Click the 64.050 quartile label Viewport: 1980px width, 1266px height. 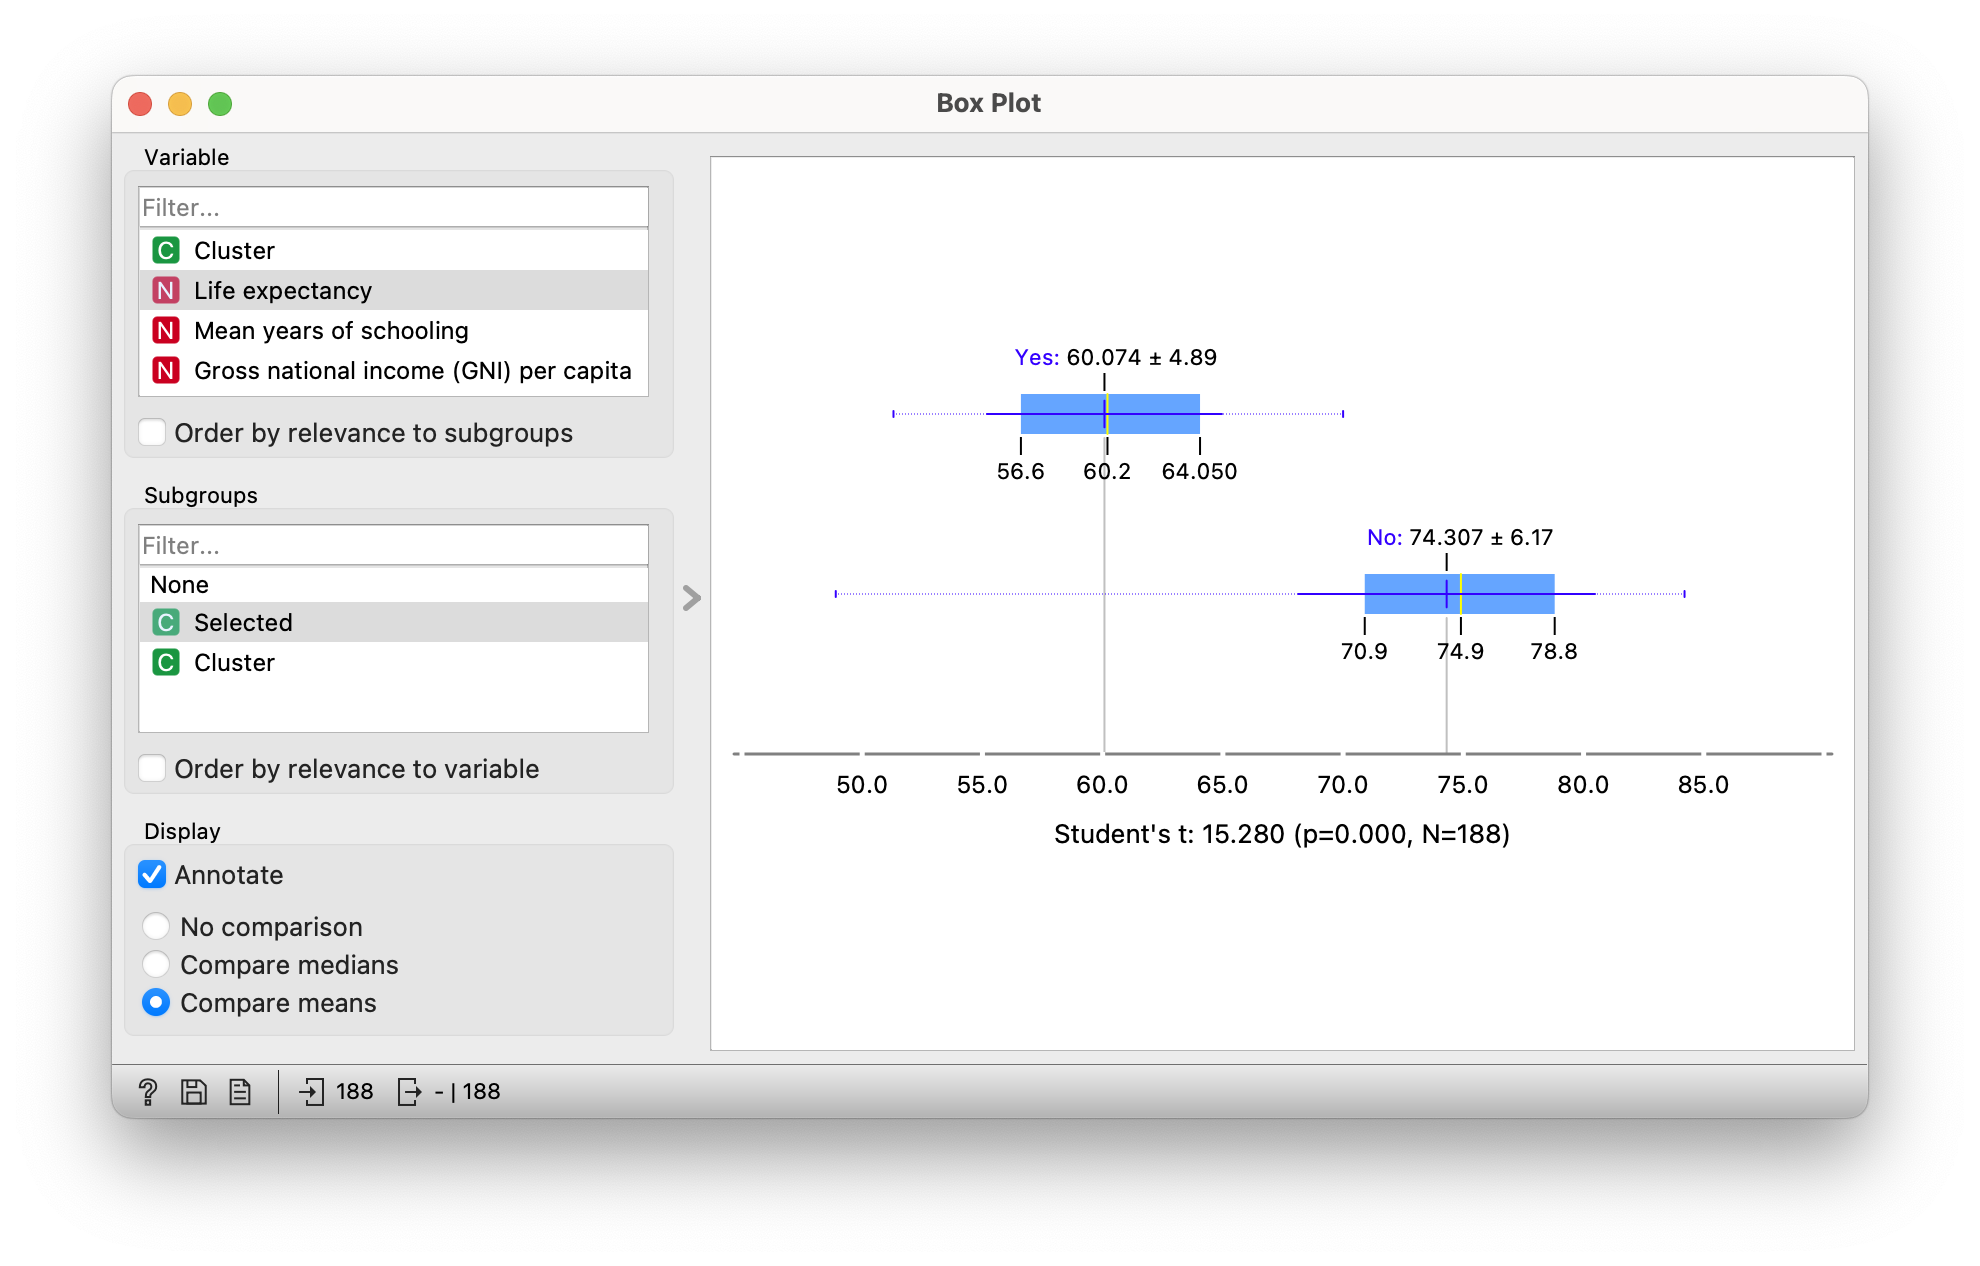1199,471
